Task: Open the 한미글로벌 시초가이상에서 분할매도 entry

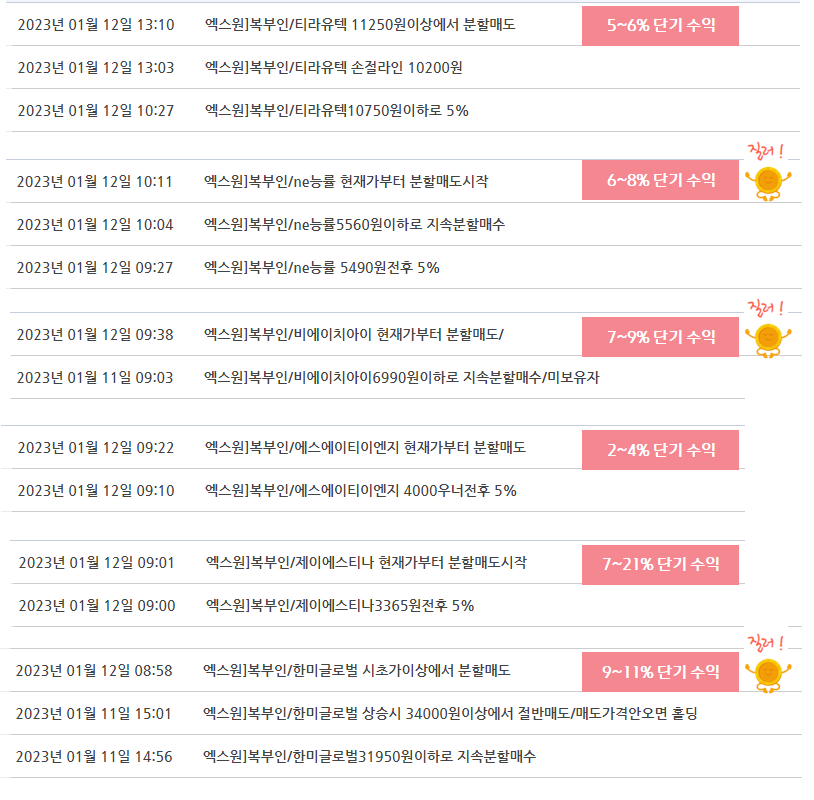Action: coord(356,670)
